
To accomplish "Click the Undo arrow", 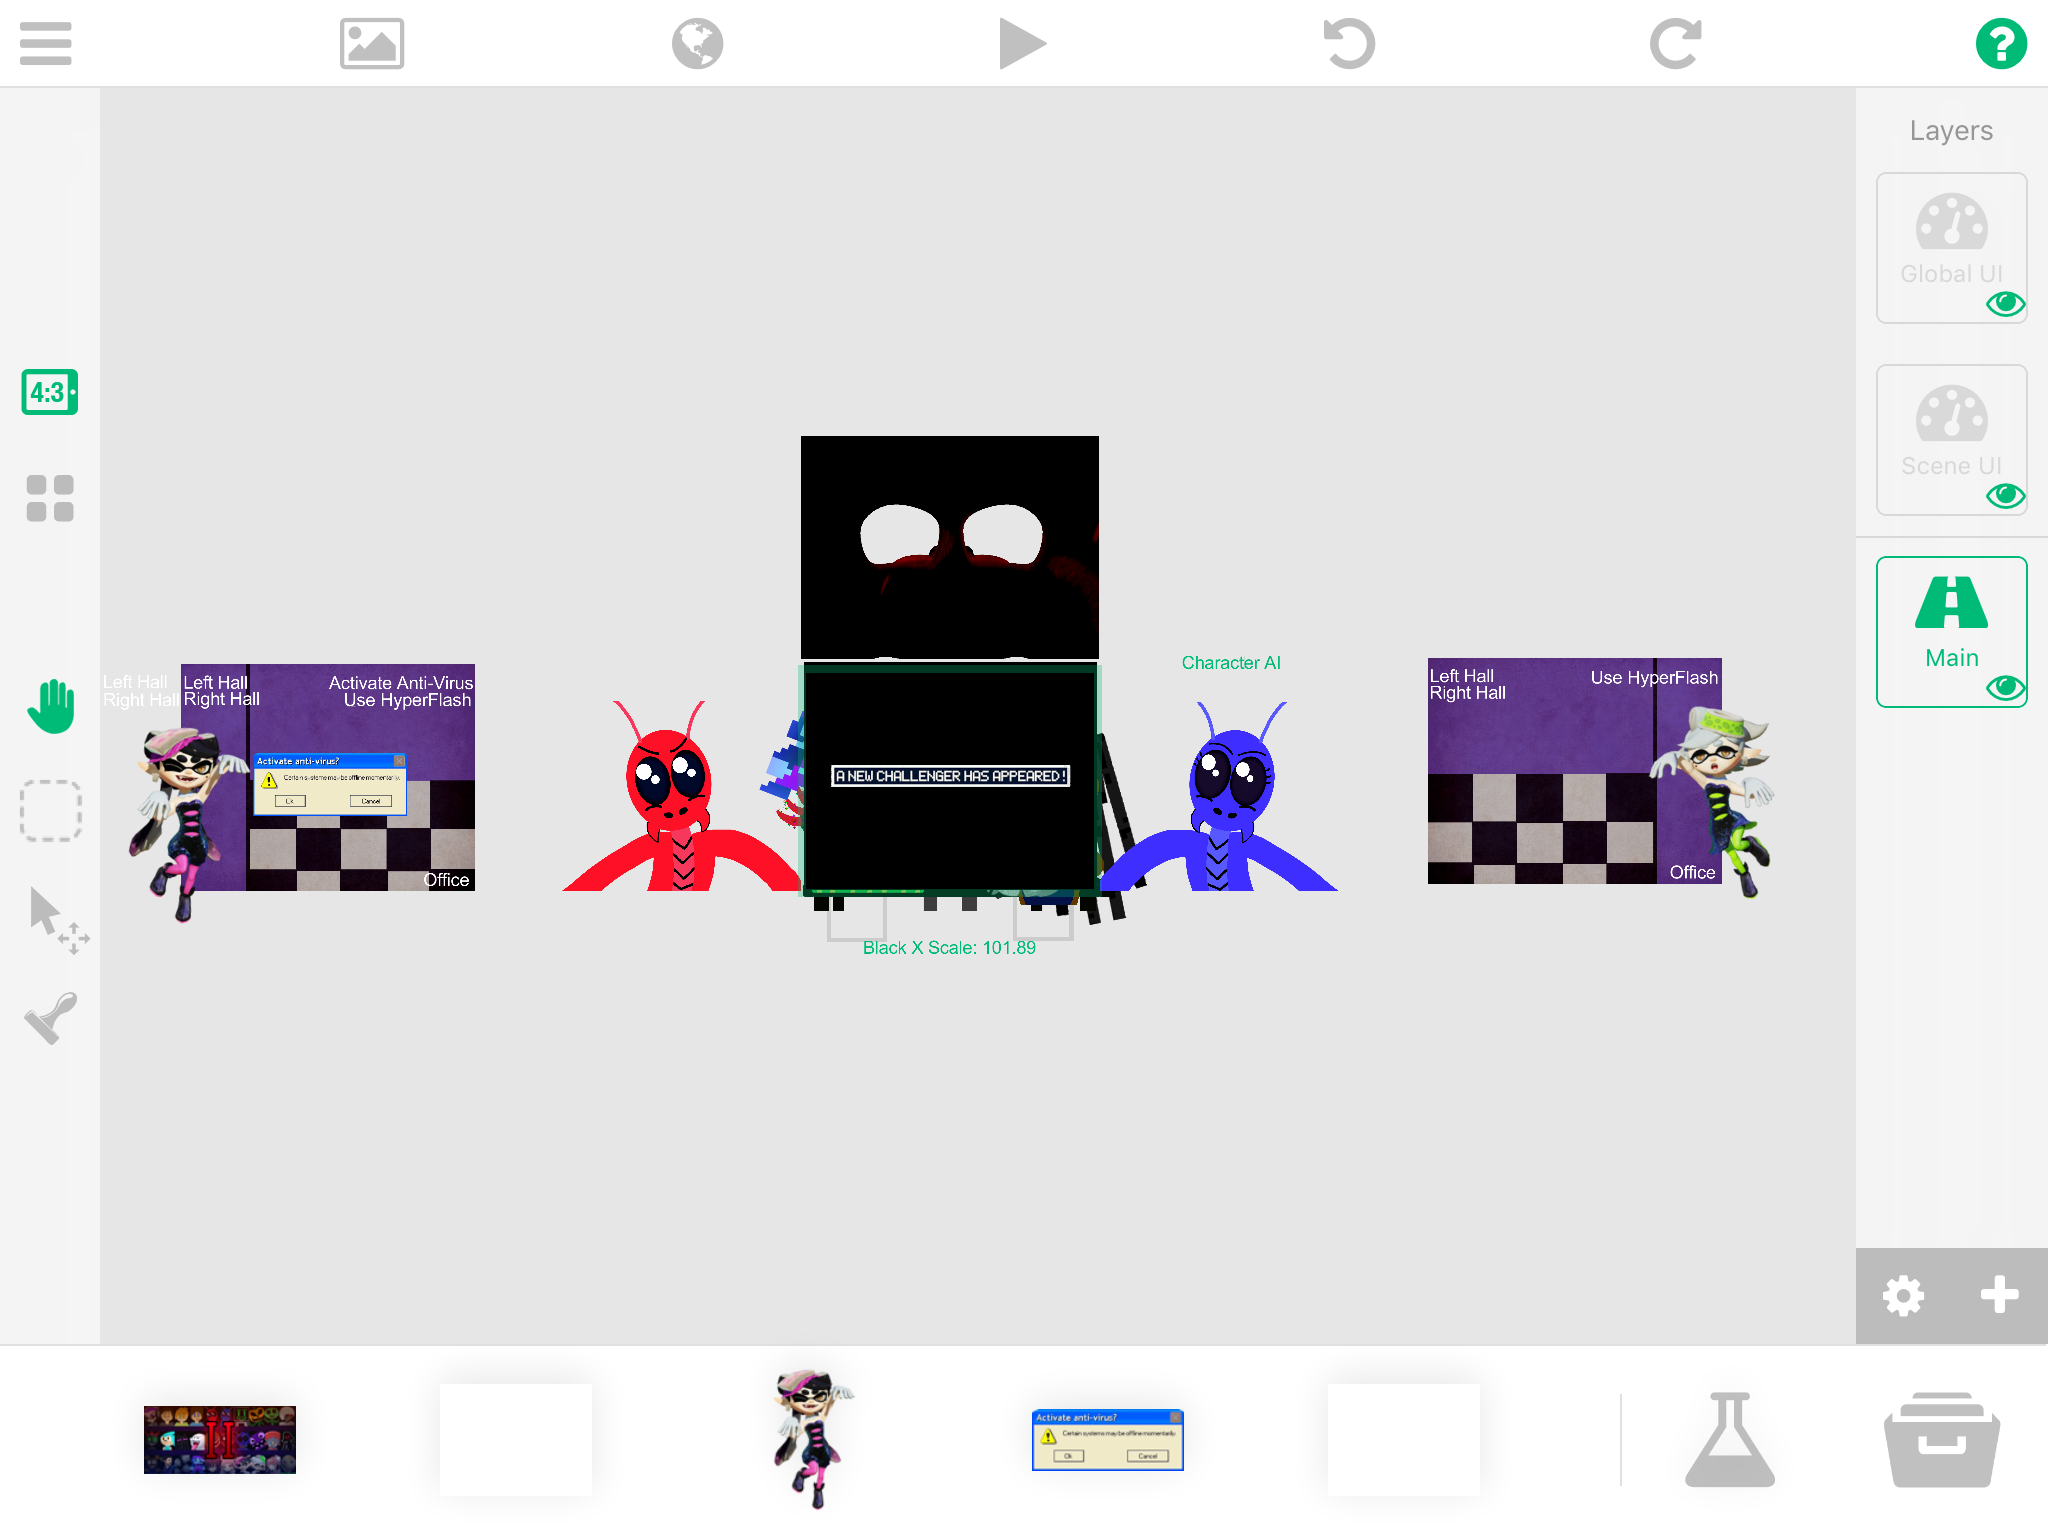I will (x=1349, y=44).
